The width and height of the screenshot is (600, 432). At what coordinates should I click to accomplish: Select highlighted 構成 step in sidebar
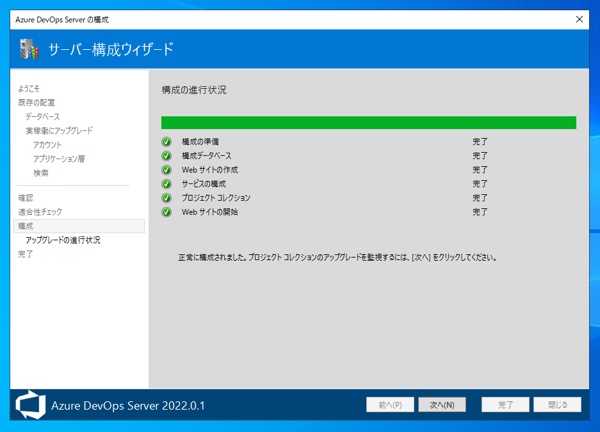[79, 226]
